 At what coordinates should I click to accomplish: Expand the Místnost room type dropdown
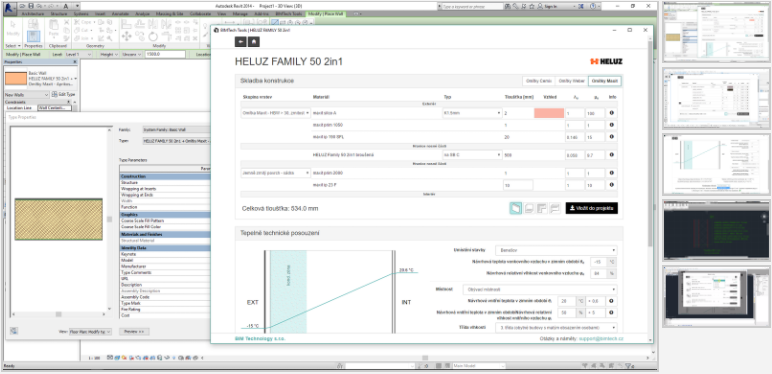540,289
